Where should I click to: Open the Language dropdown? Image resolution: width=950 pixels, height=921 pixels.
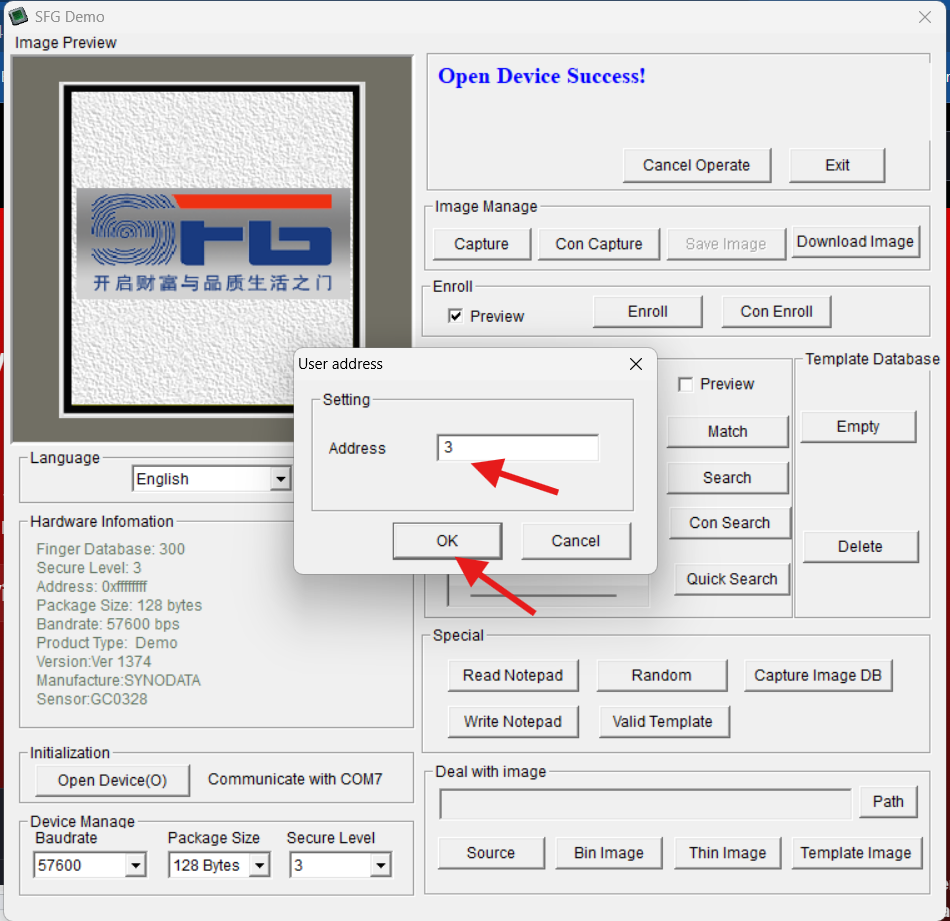(x=280, y=479)
